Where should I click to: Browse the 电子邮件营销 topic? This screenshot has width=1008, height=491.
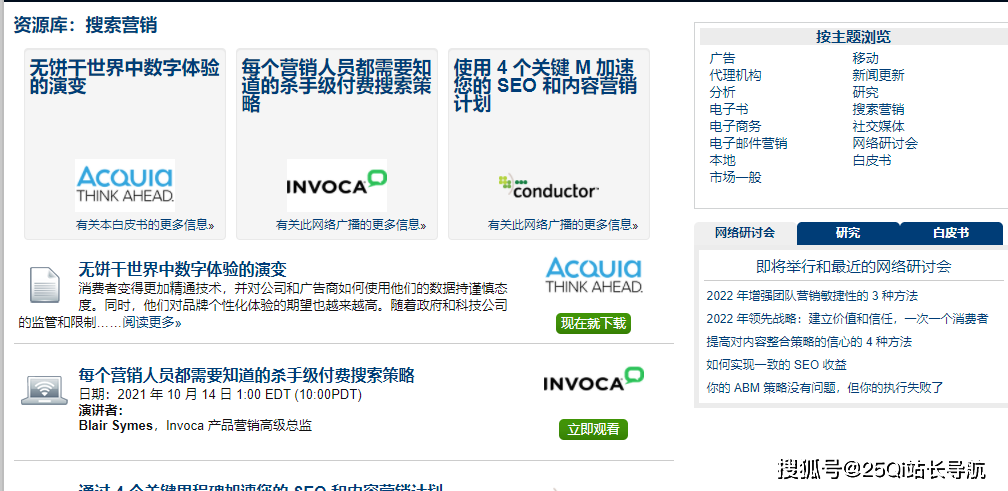pyautogui.click(x=748, y=143)
